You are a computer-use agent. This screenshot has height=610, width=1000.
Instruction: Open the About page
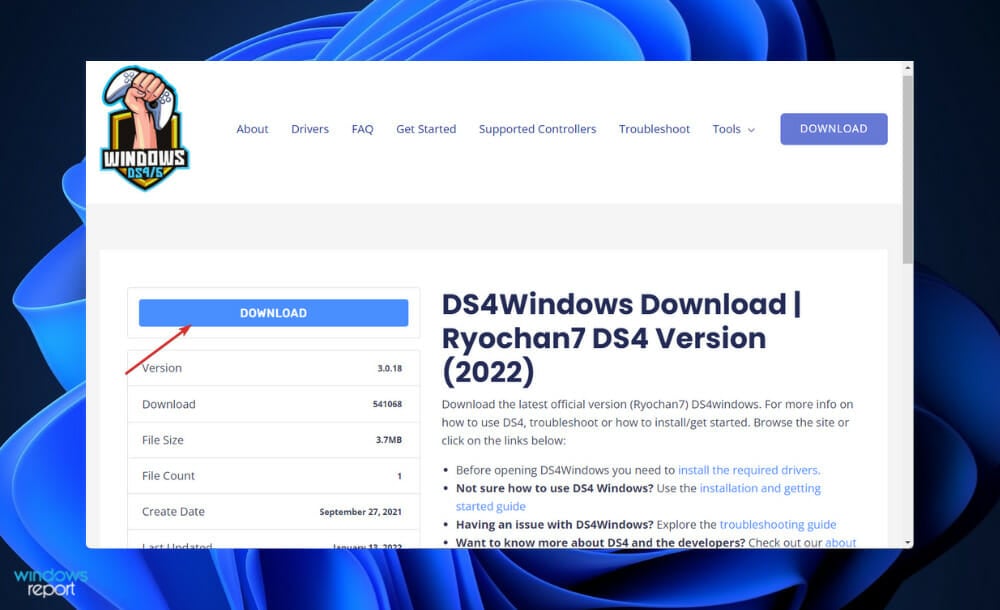[252, 129]
